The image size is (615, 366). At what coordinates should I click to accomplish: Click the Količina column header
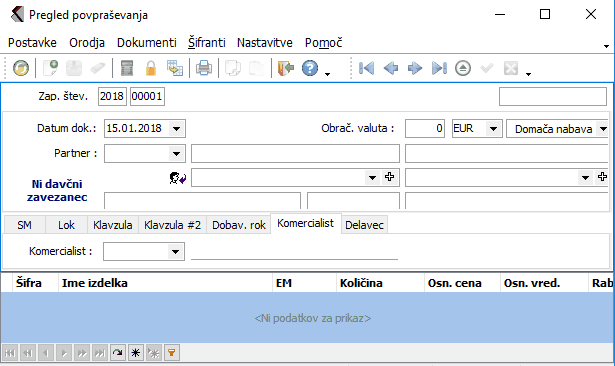380,283
